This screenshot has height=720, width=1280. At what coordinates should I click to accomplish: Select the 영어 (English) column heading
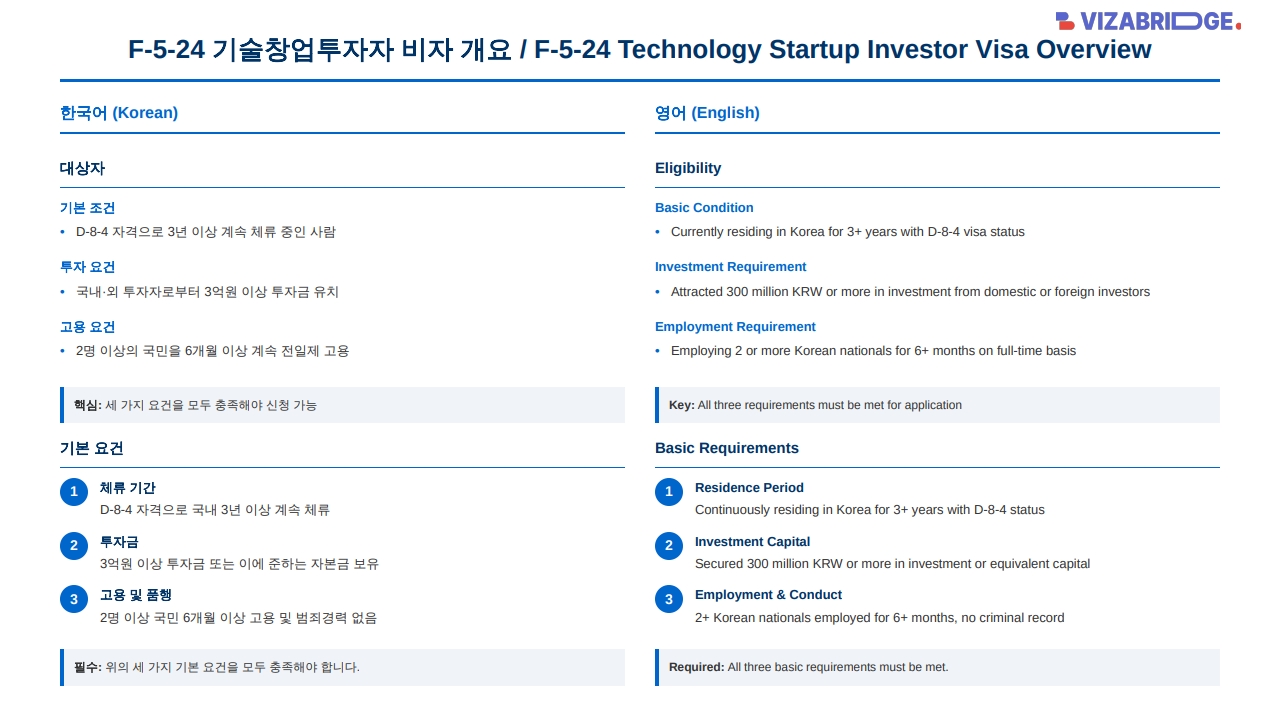point(707,113)
